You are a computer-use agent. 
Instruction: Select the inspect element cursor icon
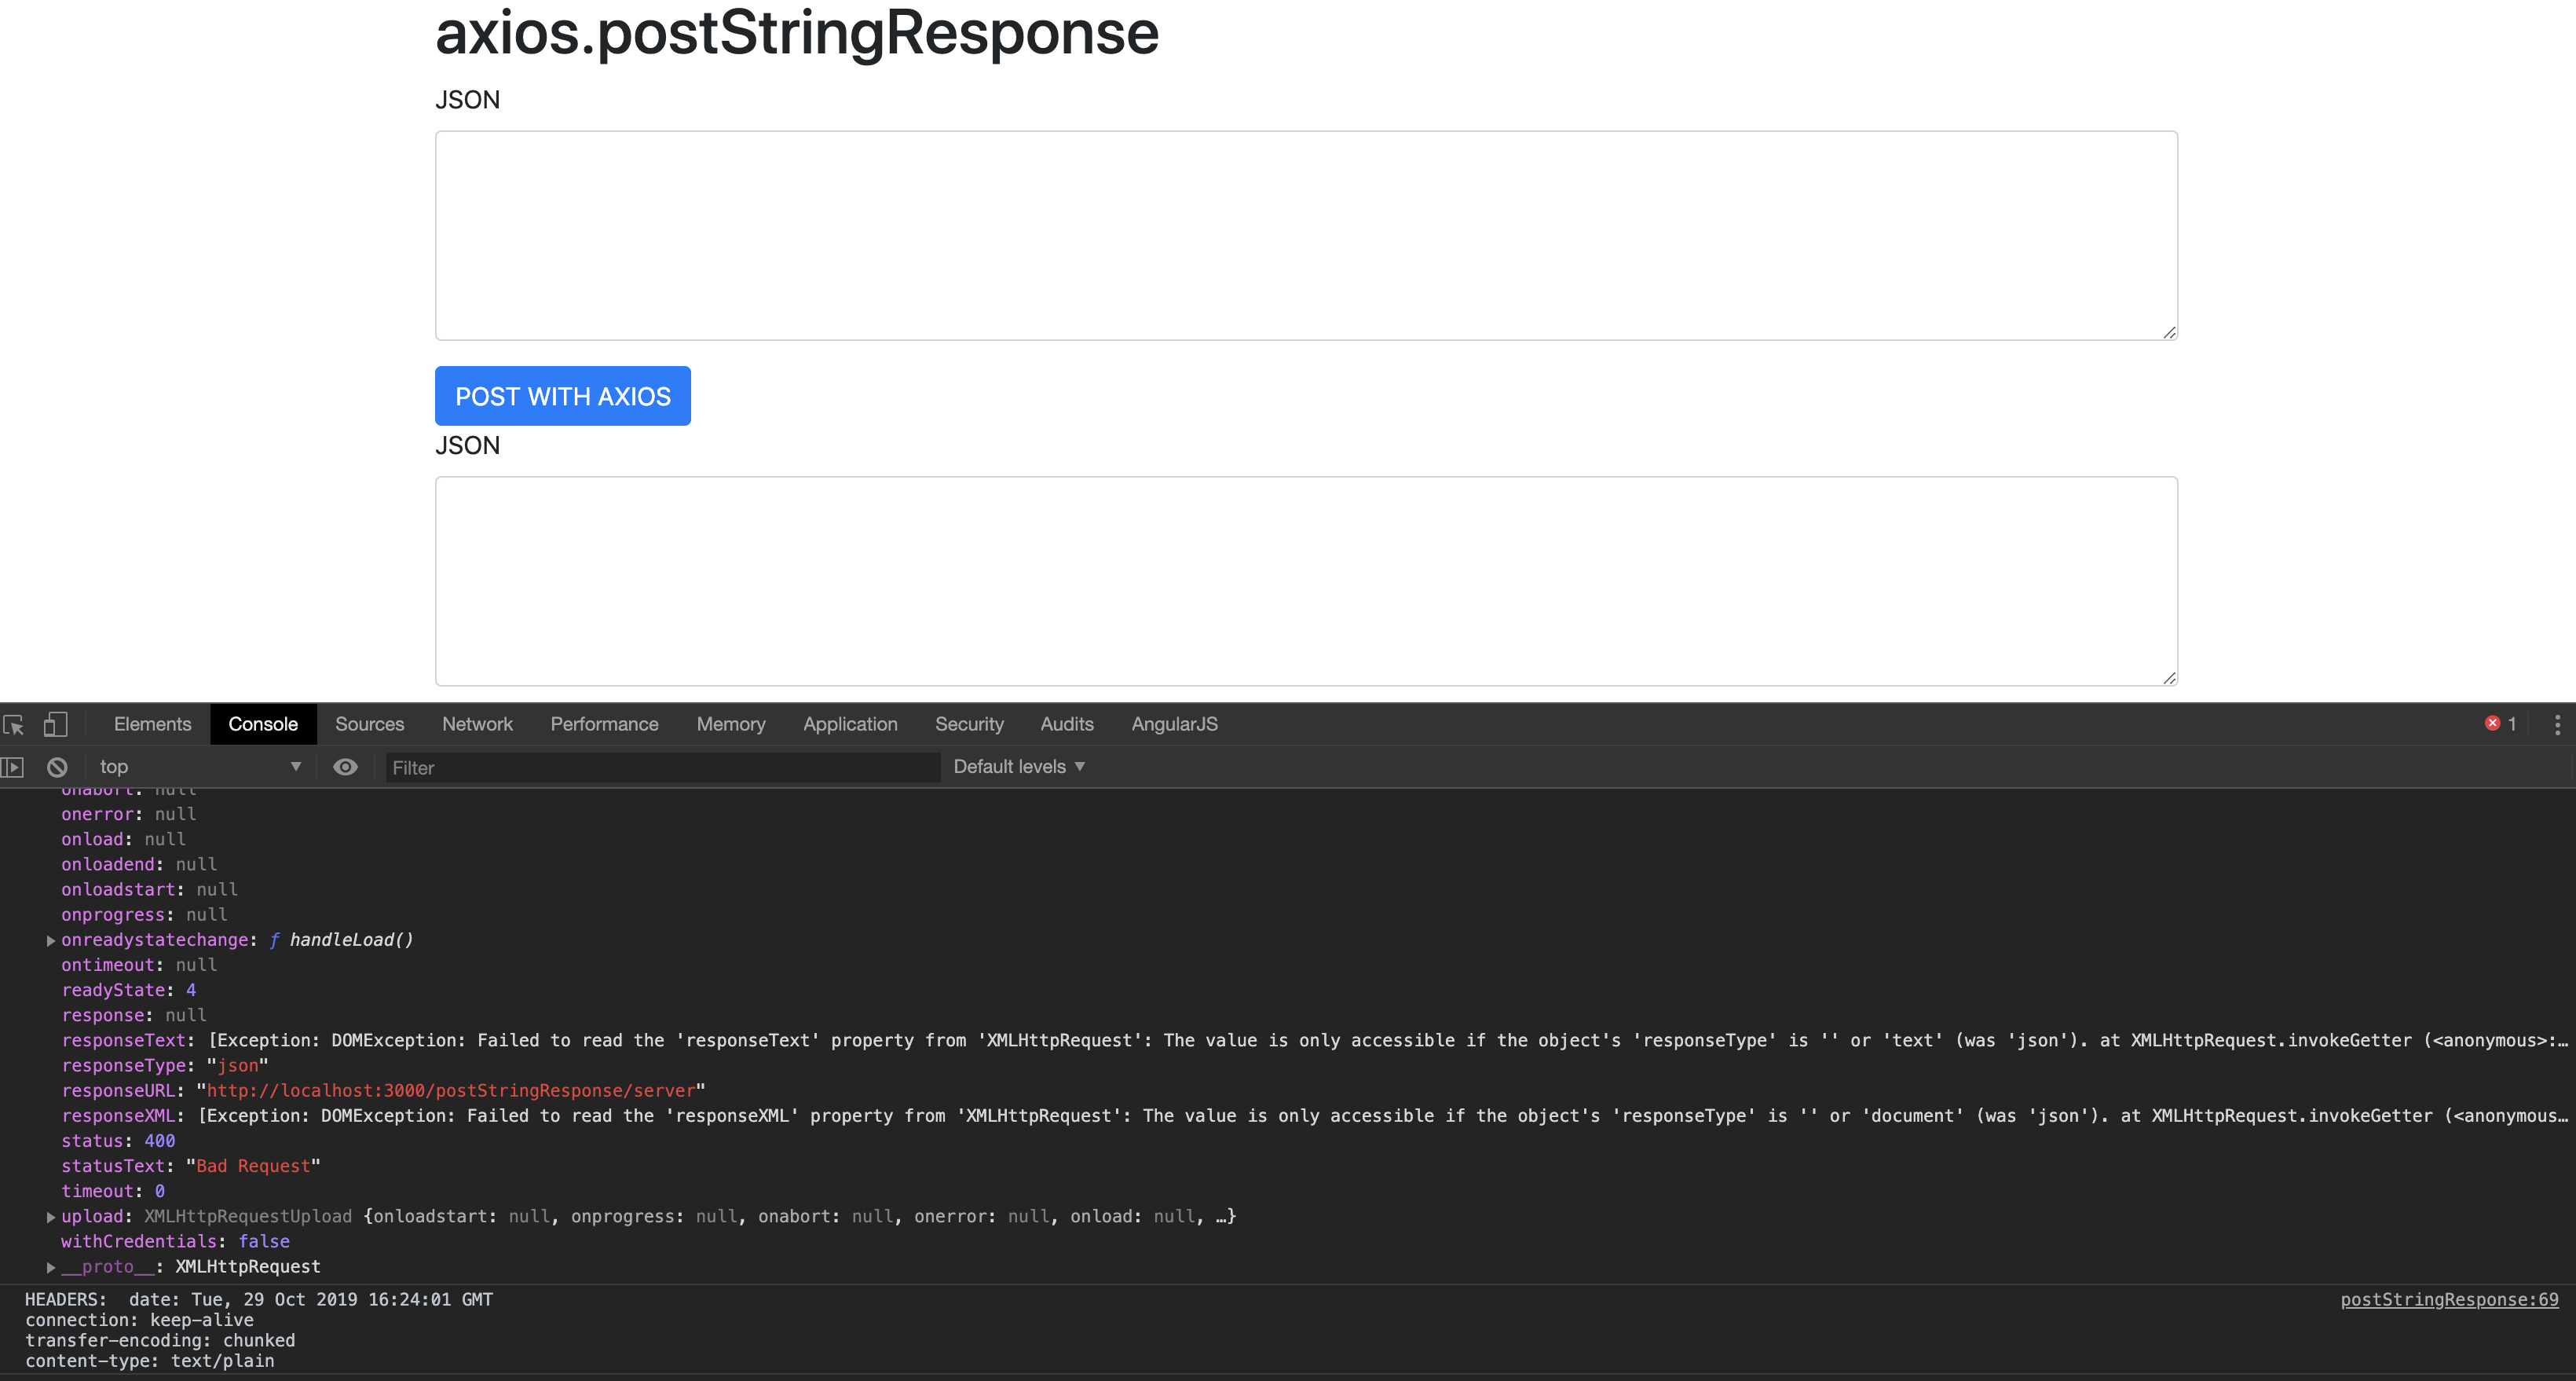point(15,723)
